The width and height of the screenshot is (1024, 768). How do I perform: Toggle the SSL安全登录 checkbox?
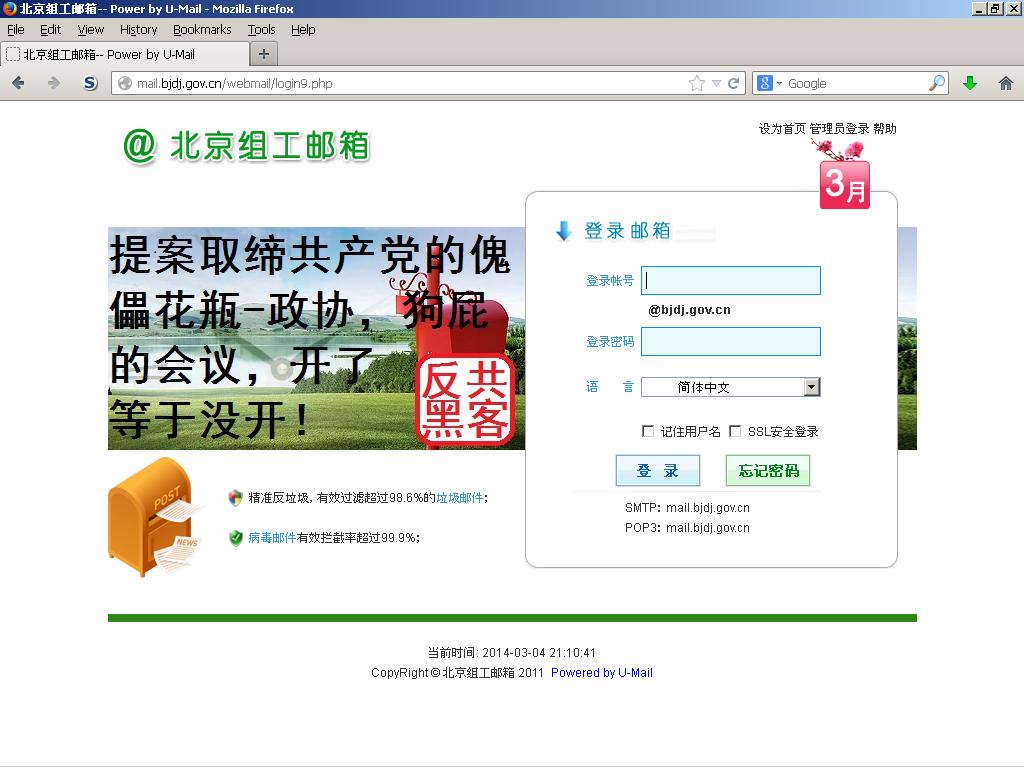click(x=735, y=431)
